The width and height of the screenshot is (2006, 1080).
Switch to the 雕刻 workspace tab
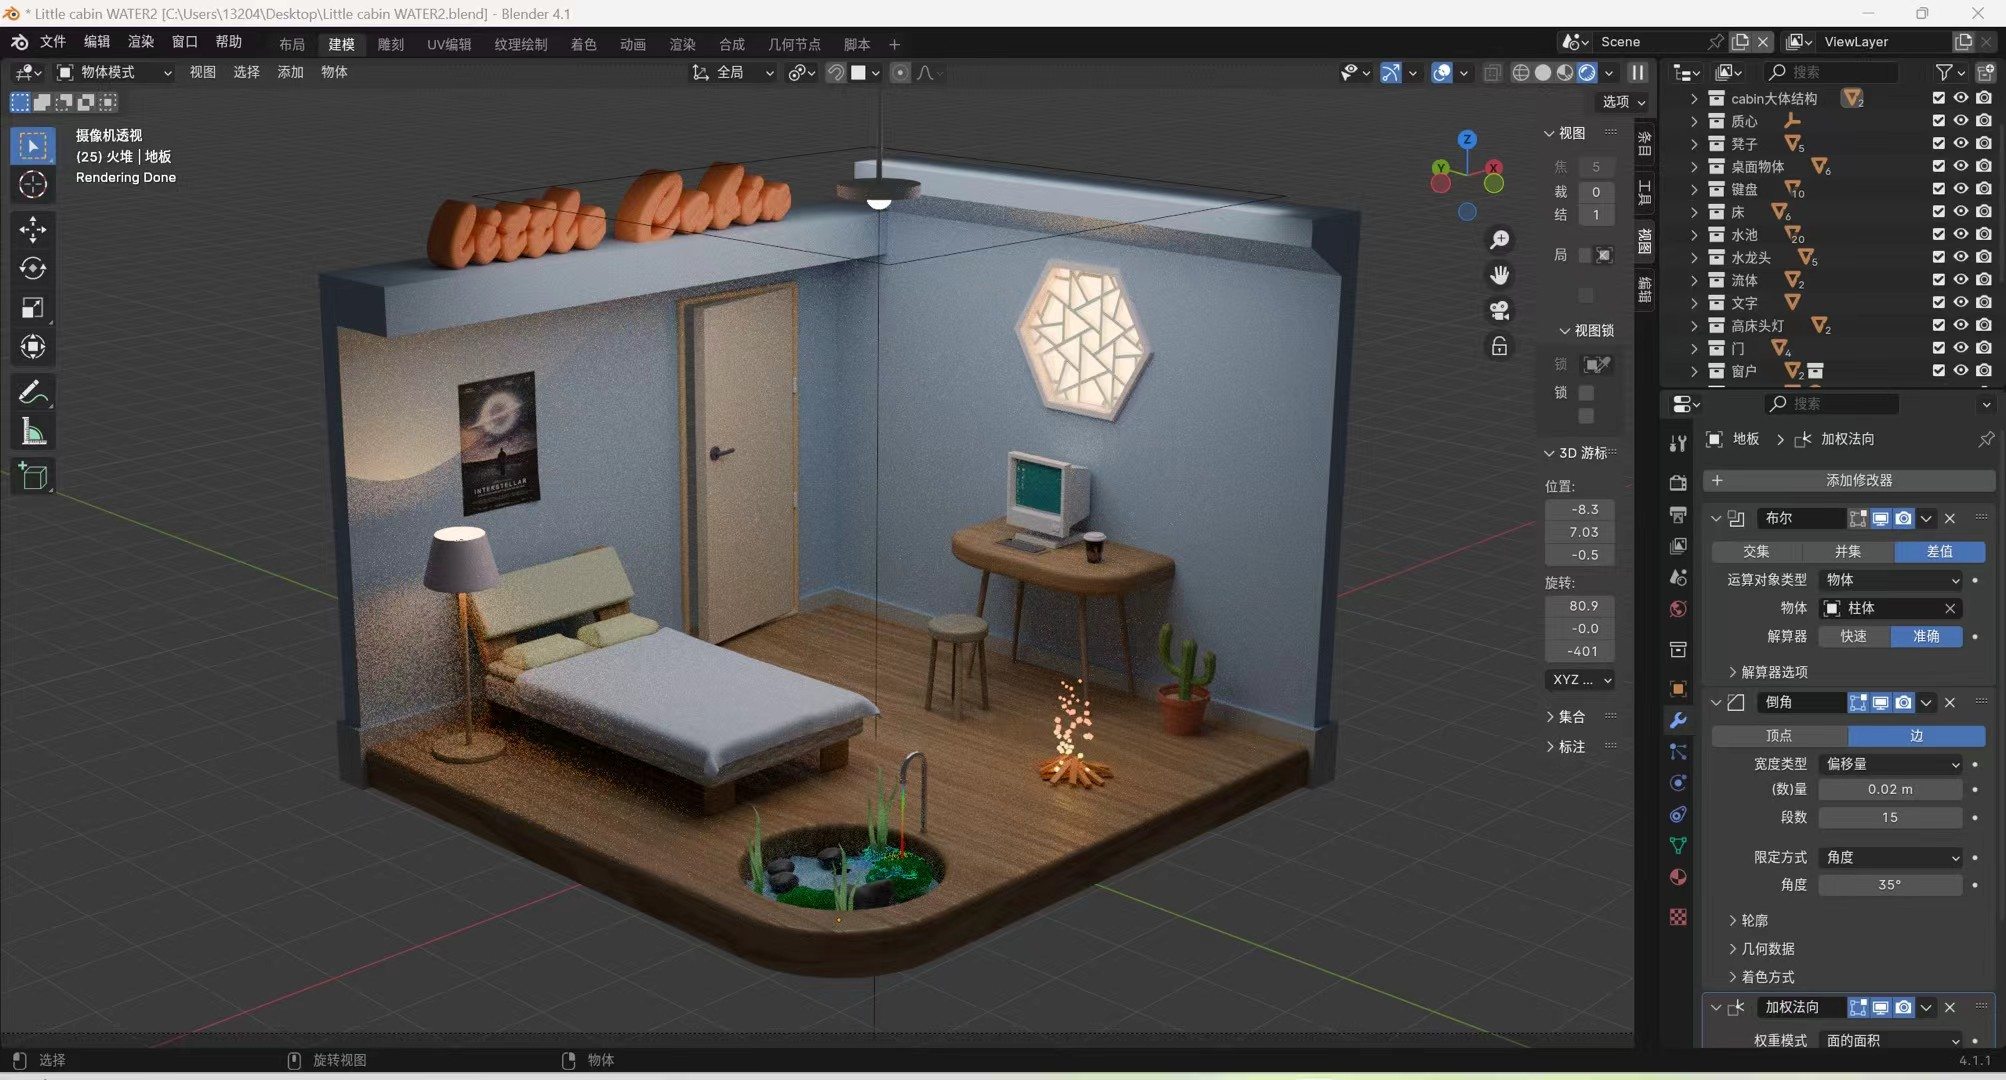tap(391, 45)
